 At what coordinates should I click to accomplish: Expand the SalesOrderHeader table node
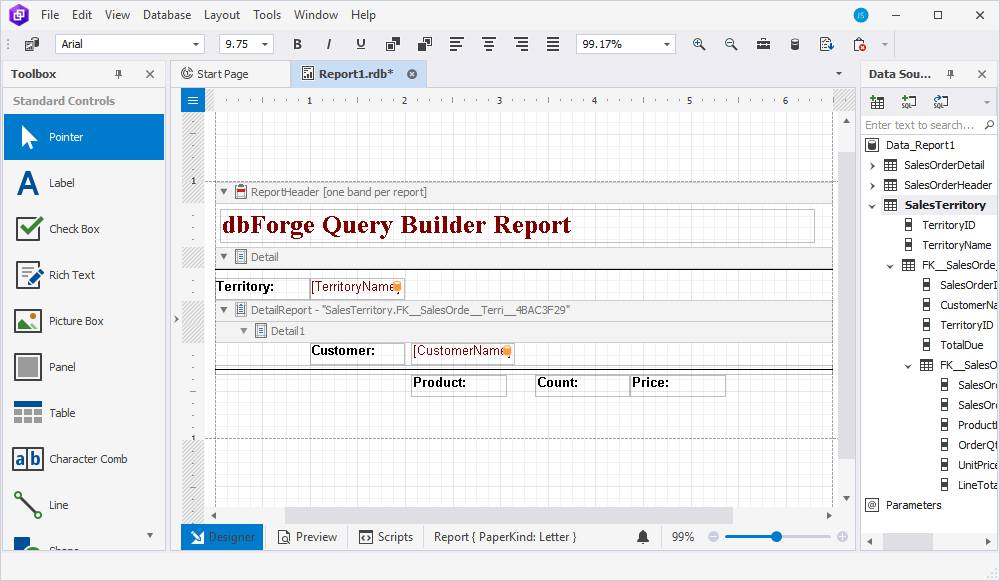point(872,186)
